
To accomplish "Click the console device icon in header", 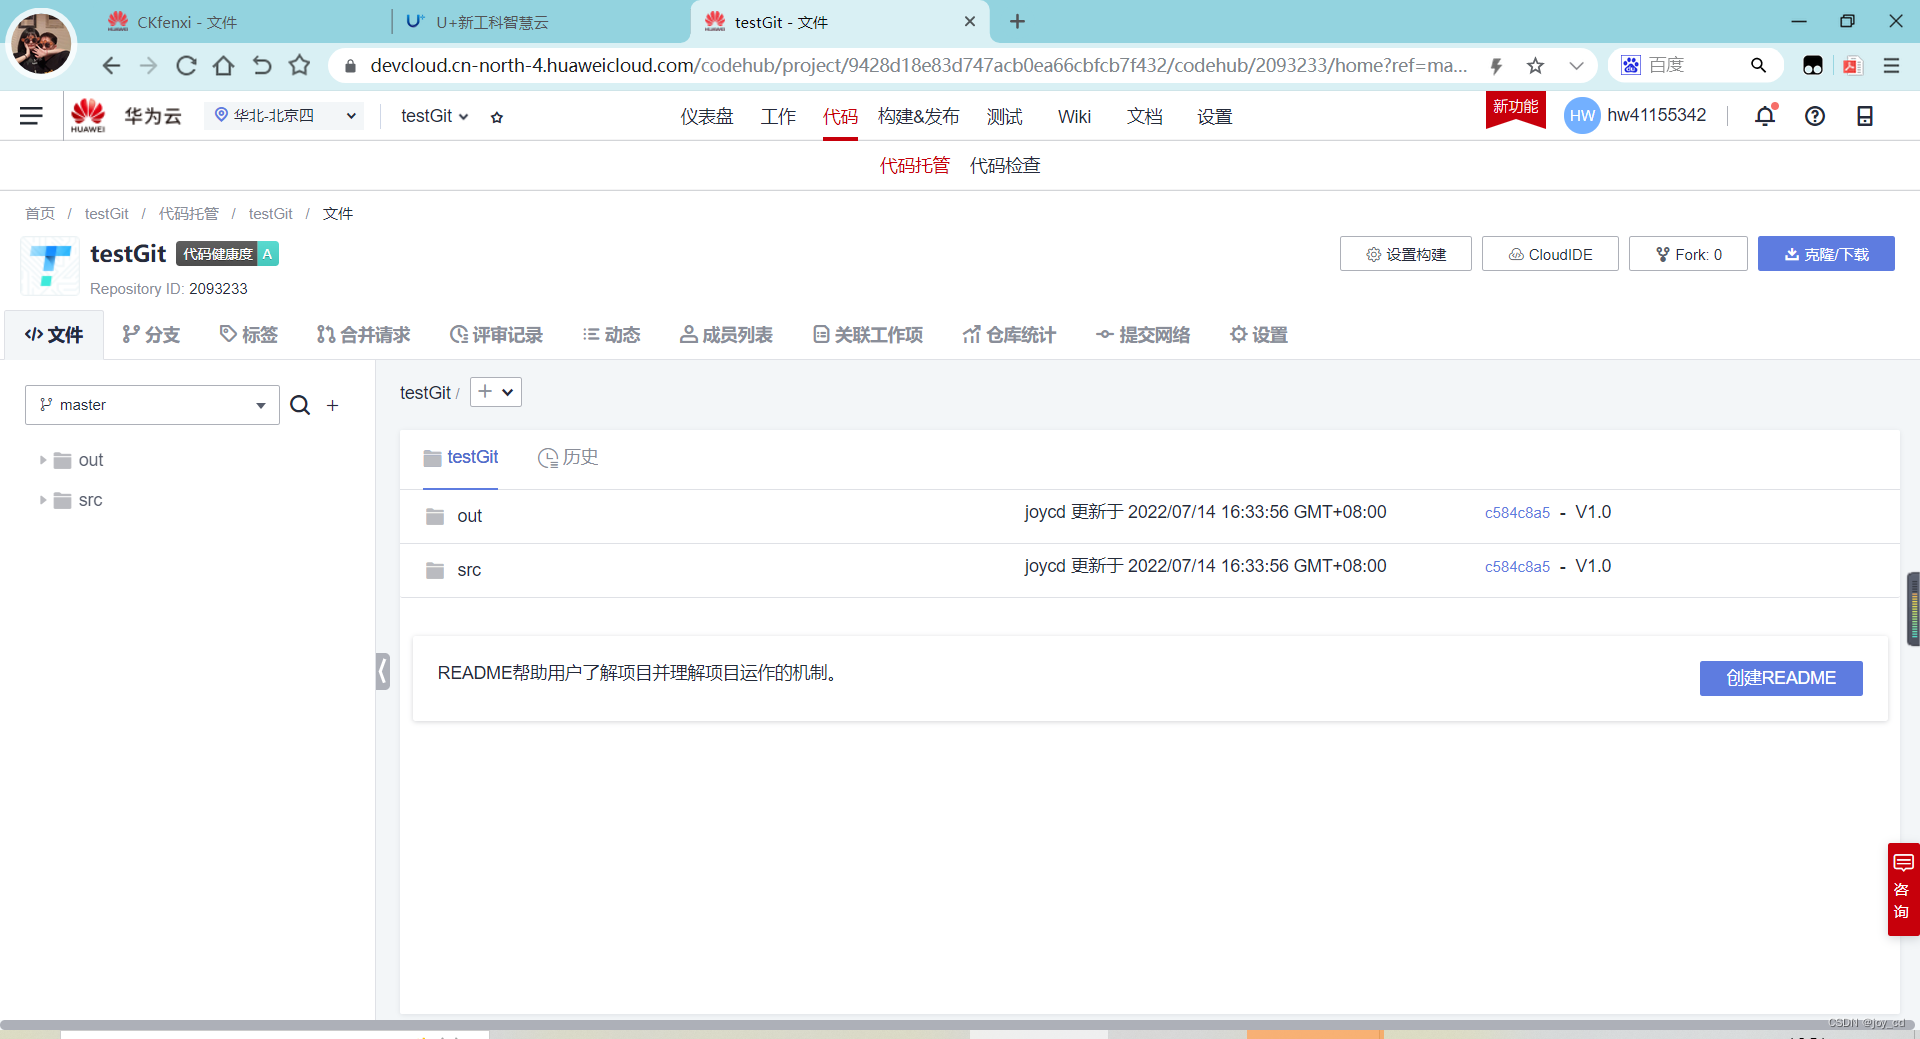I will 1865,116.
